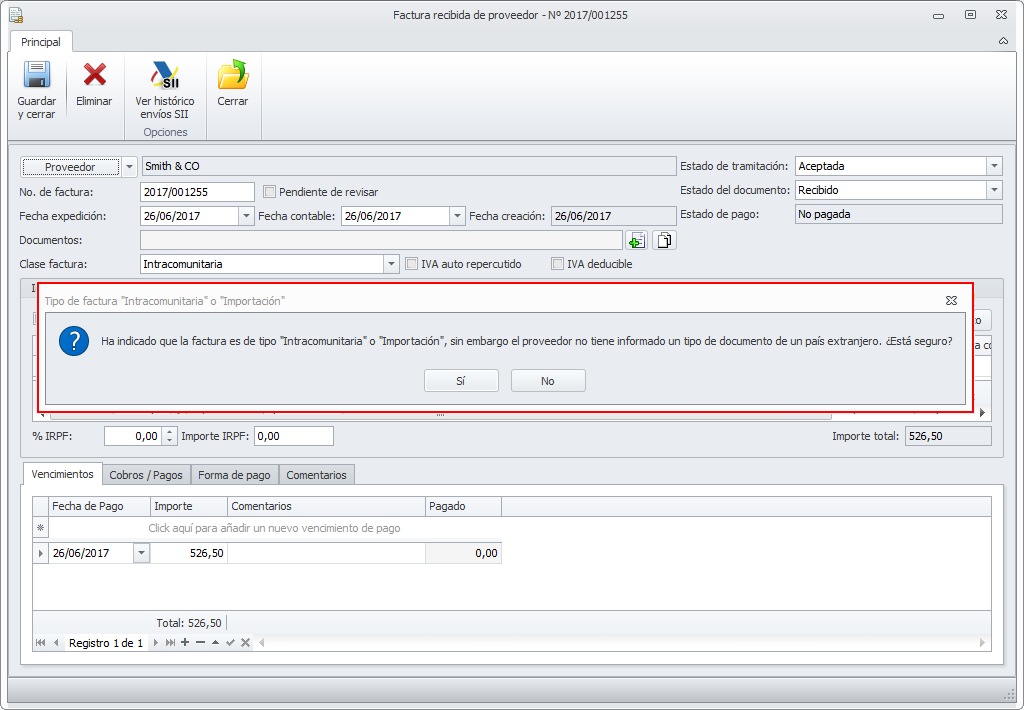Click the red Eliminar delete icon

(x=94, y=76)
